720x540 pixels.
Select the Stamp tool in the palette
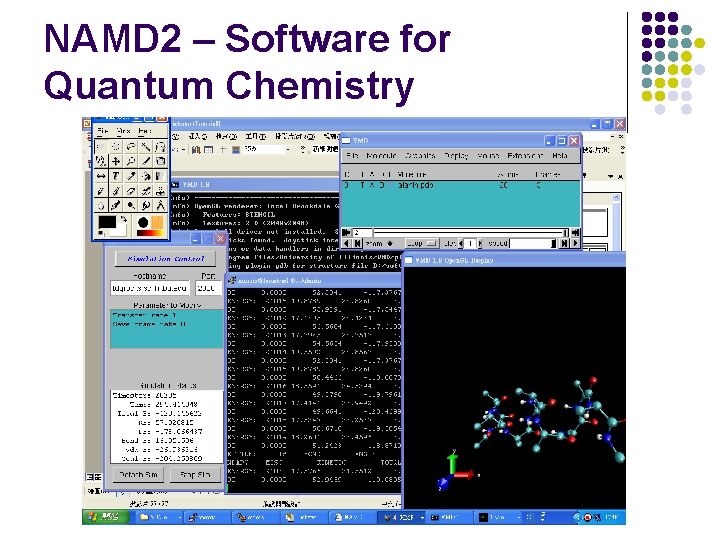pyautogui.click(x=160, y=191)
